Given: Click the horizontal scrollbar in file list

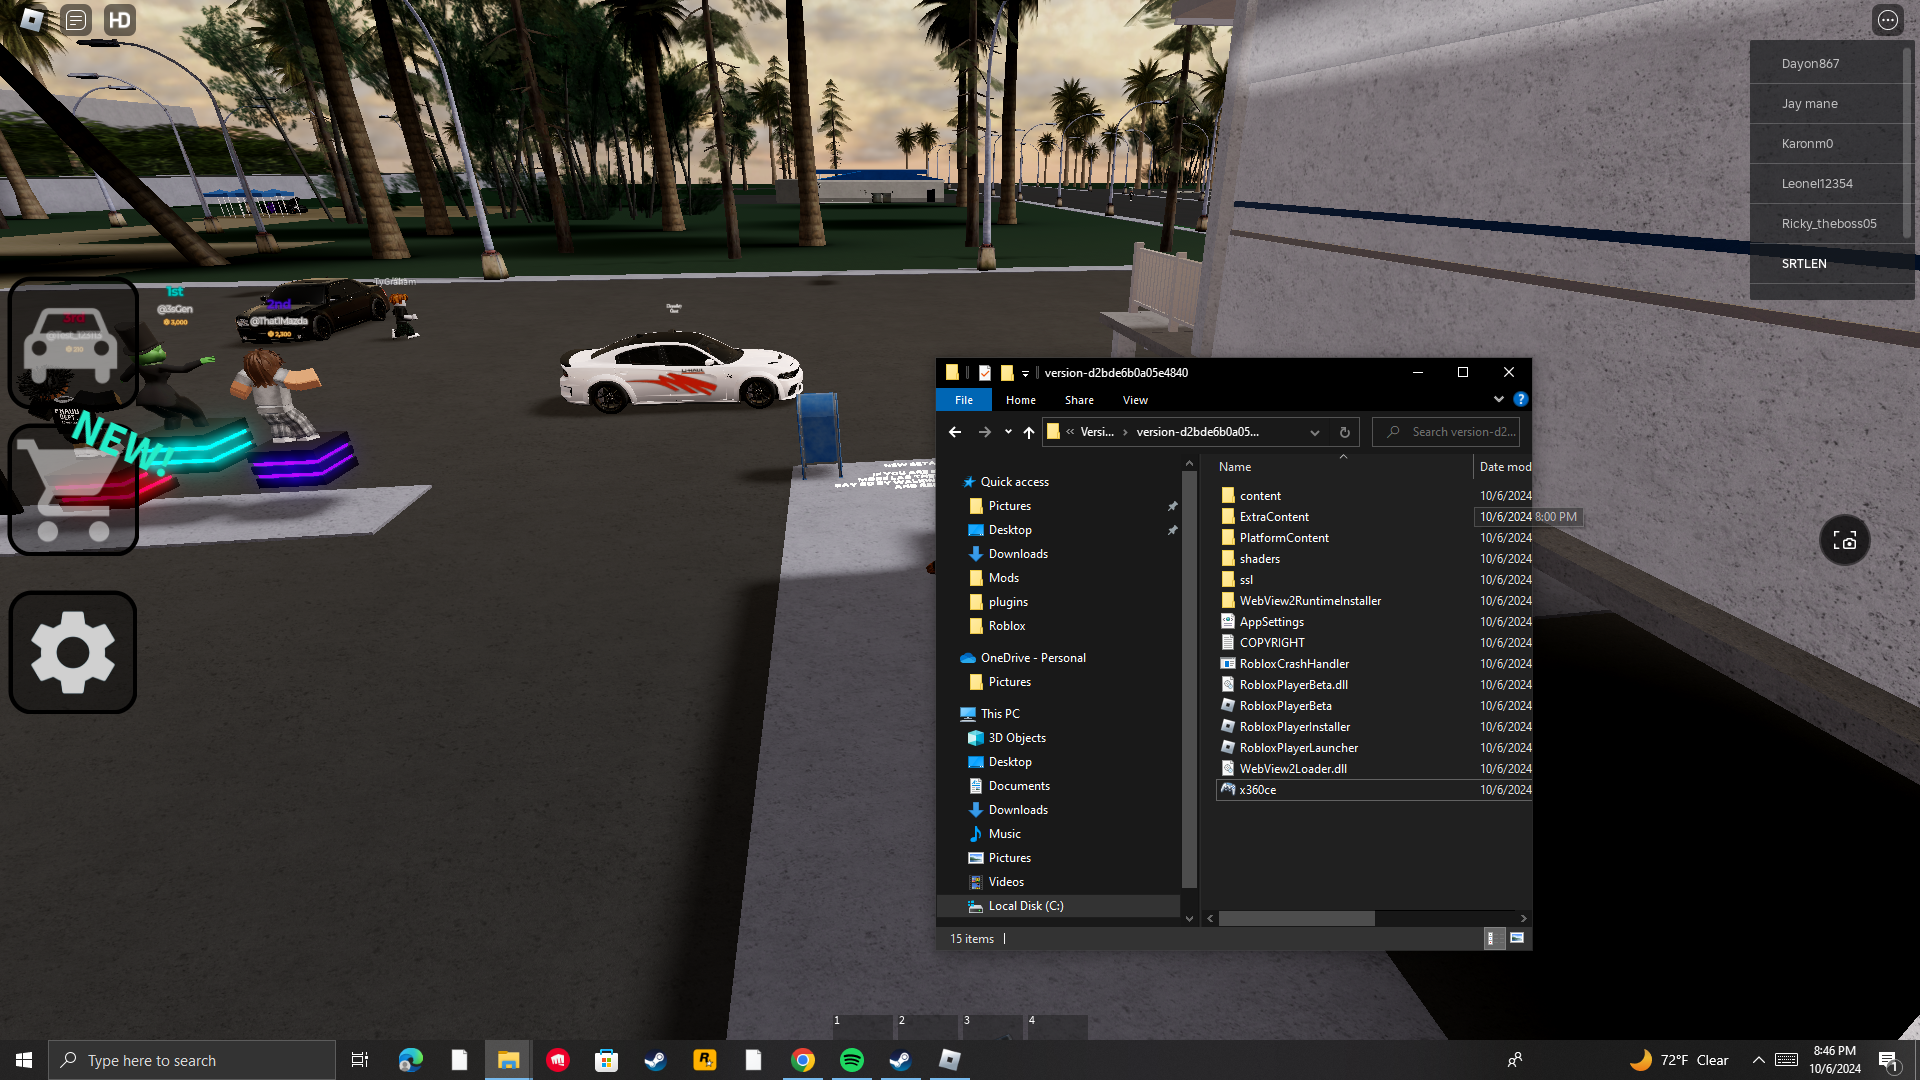Looking at the screenshot, I should coord(1296,918).
